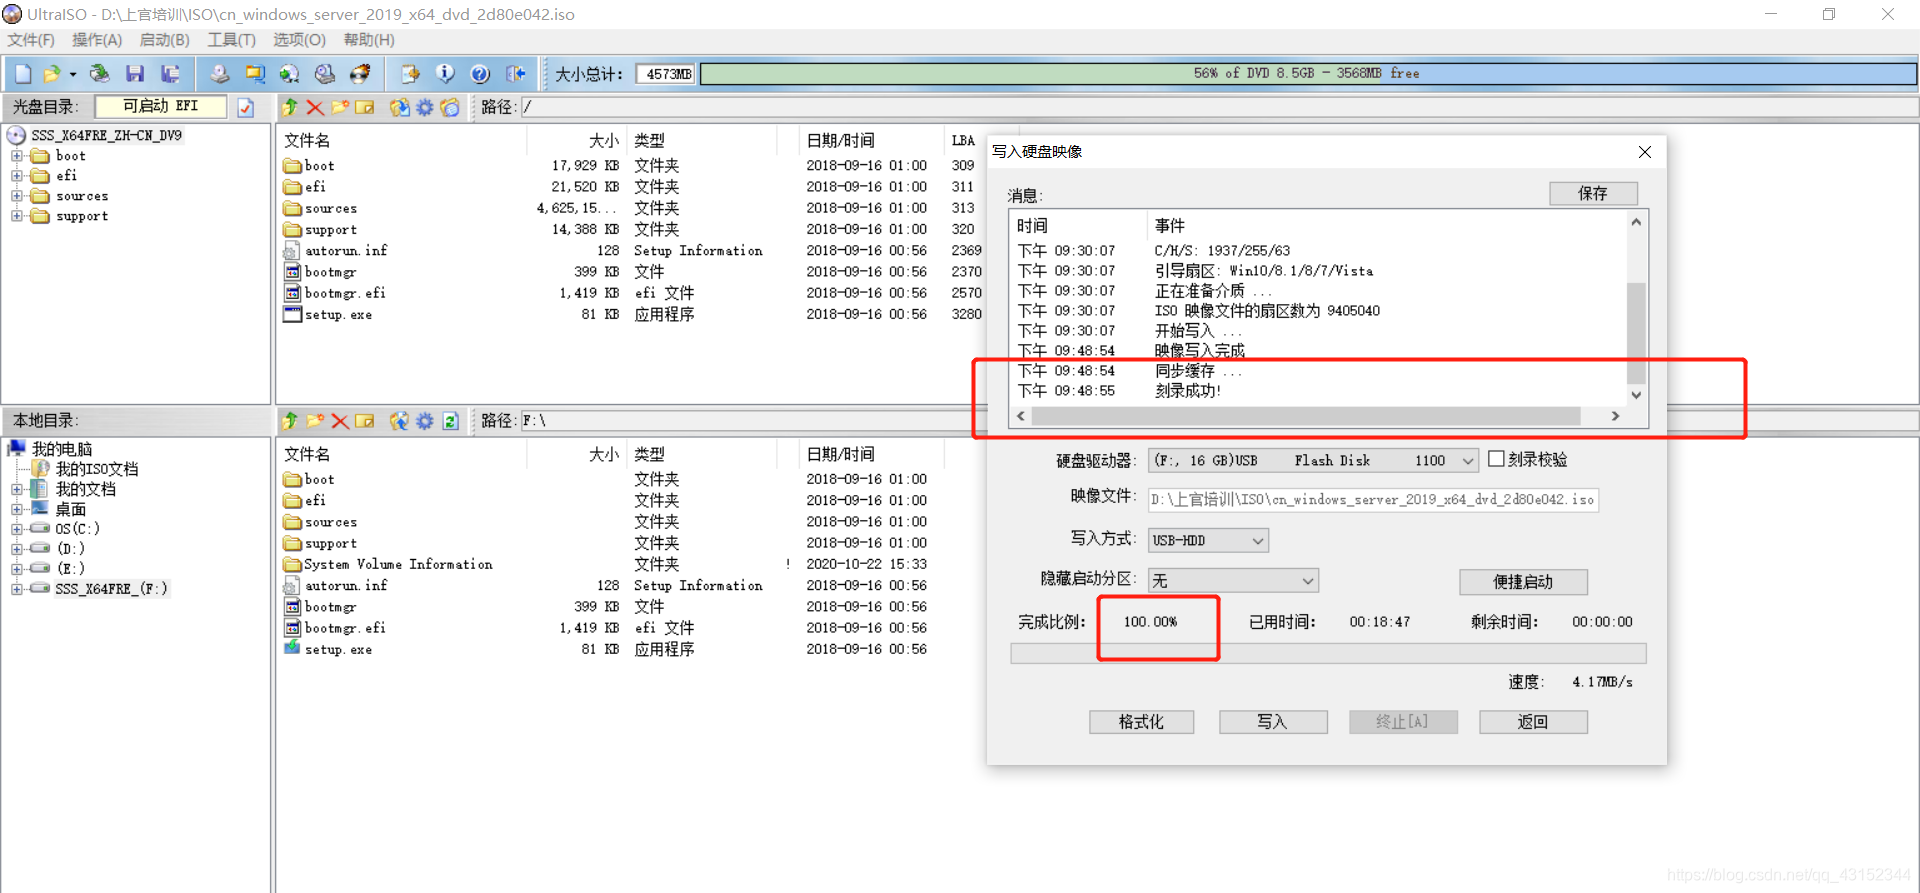Click the Make CD/DVD image icon
This screenshot has height=893, width=1920.
pyautogui.click(x=220, y=73)
